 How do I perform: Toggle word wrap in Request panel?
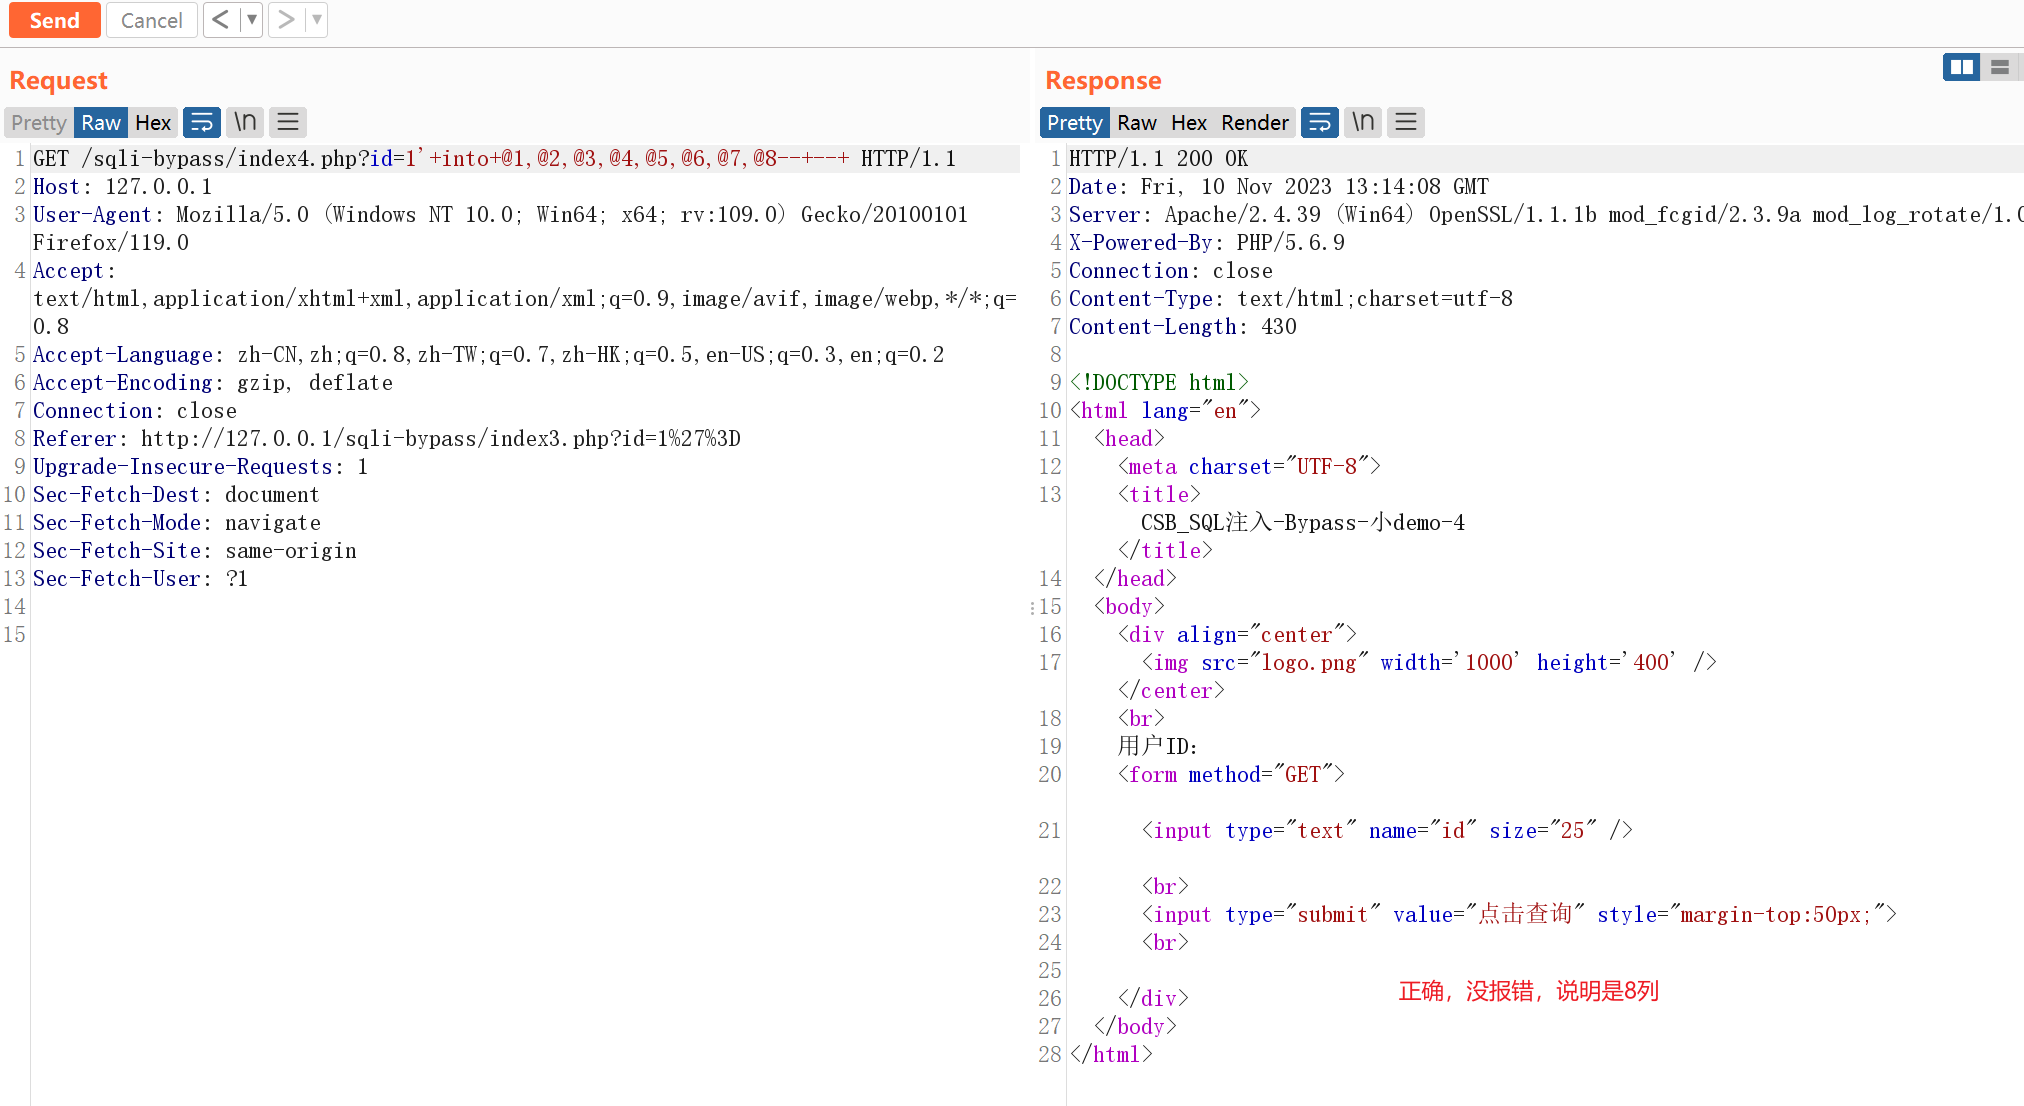202,122
